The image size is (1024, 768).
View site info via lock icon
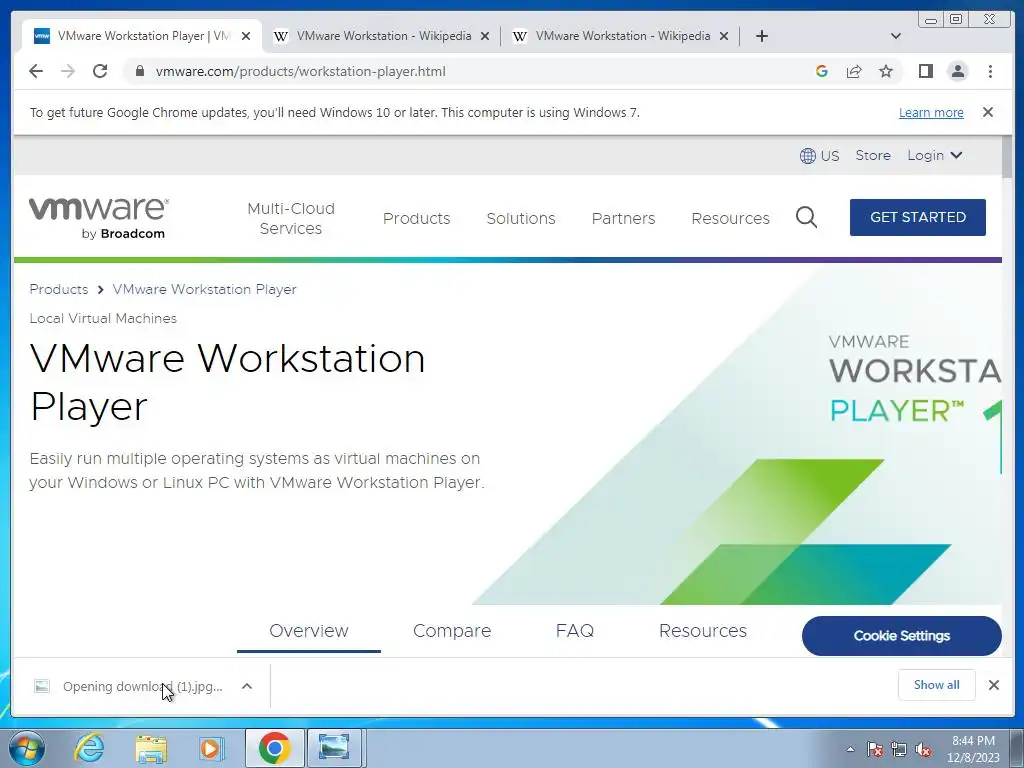[139, 71]
